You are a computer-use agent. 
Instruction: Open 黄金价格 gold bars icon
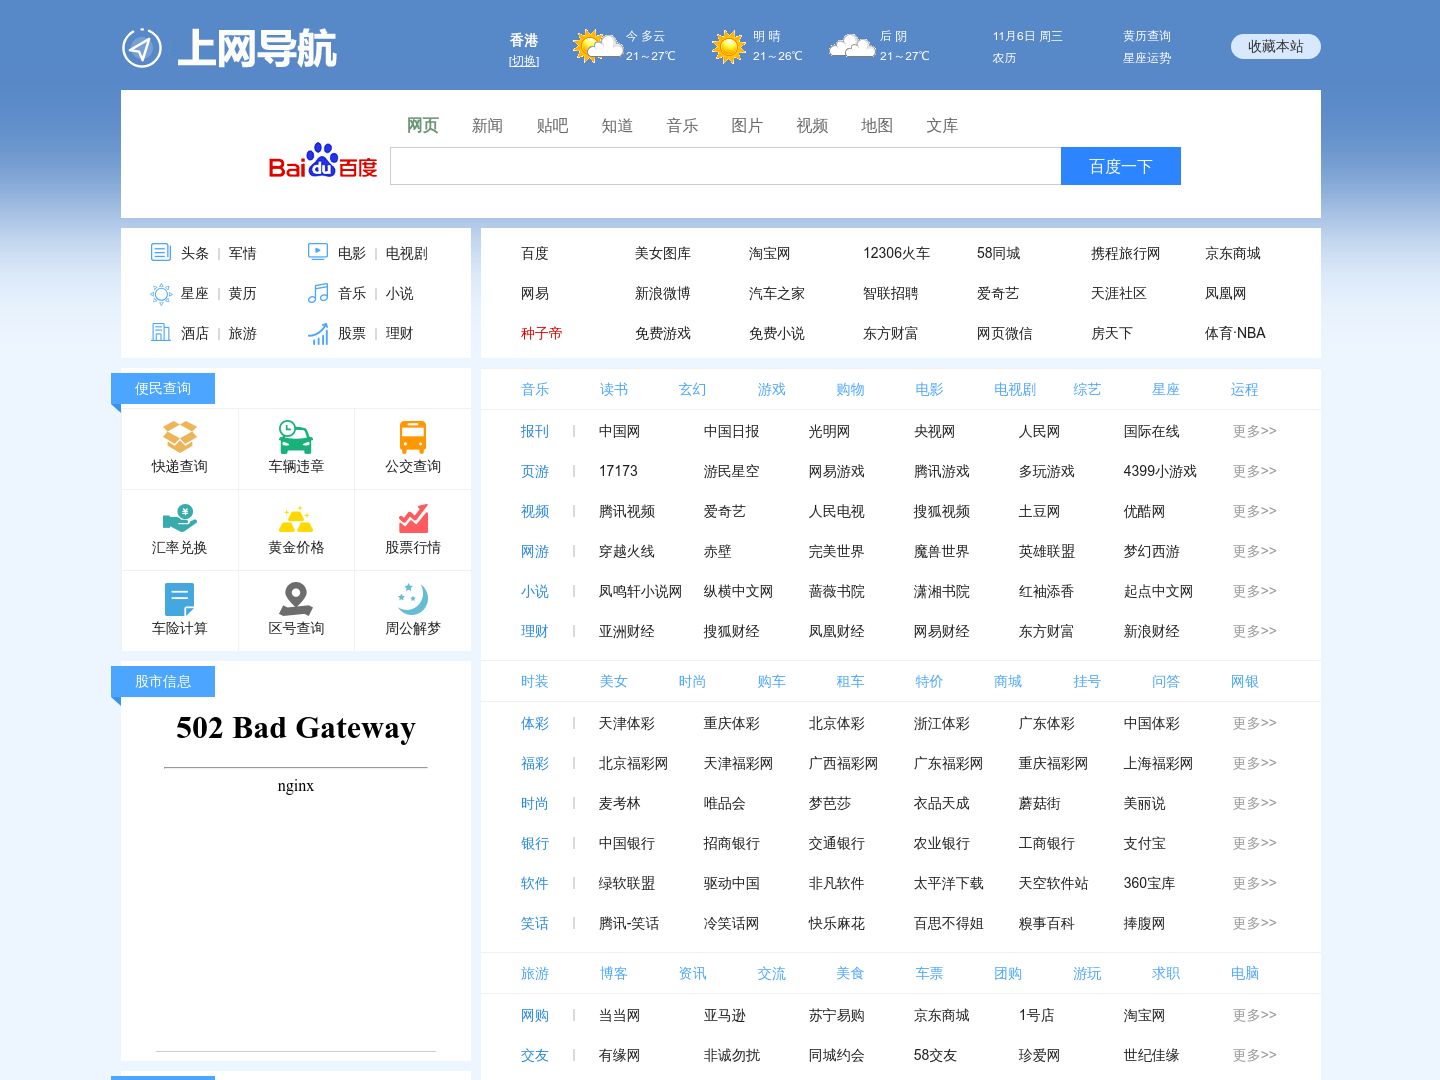click(296, 519)
